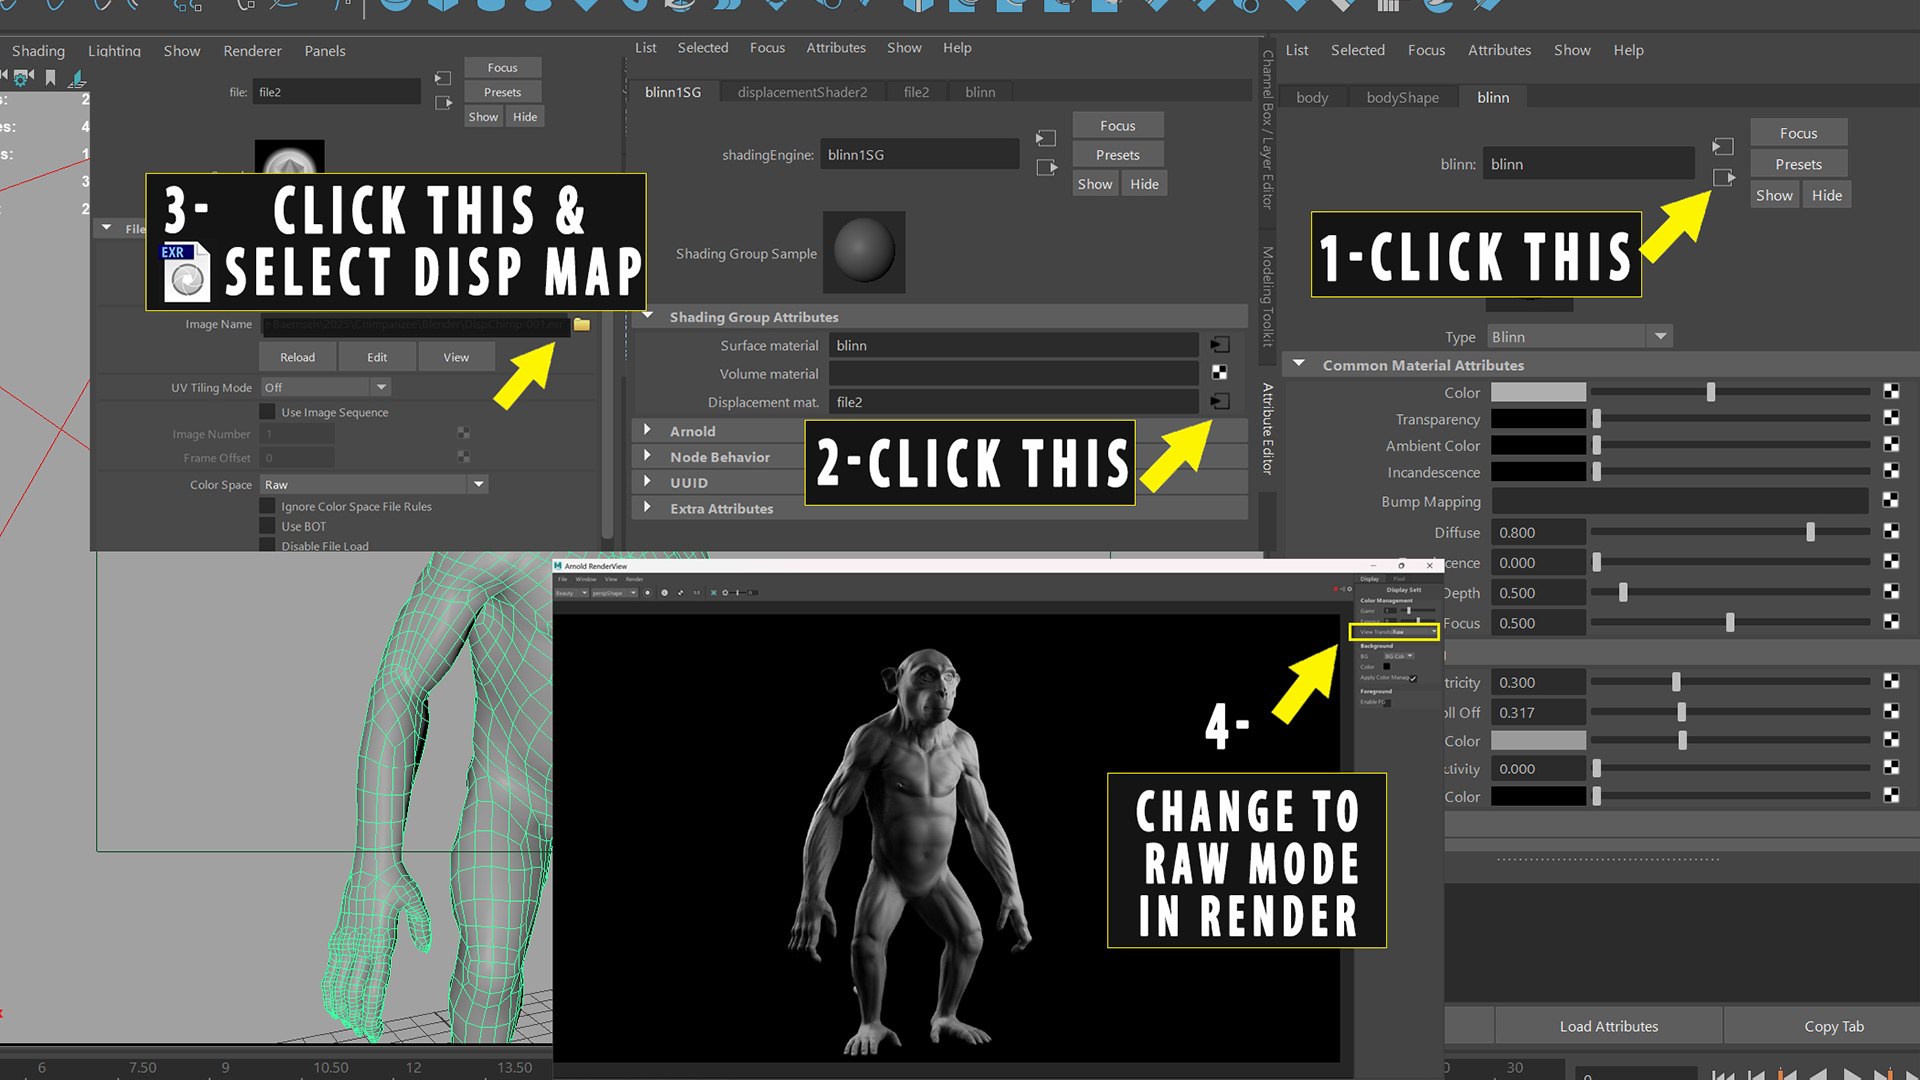Viewport: 1920px width, 1080px height.
Task: Click the Color swatch under Common Material Attributes
Action: [x=1538, y=392]
